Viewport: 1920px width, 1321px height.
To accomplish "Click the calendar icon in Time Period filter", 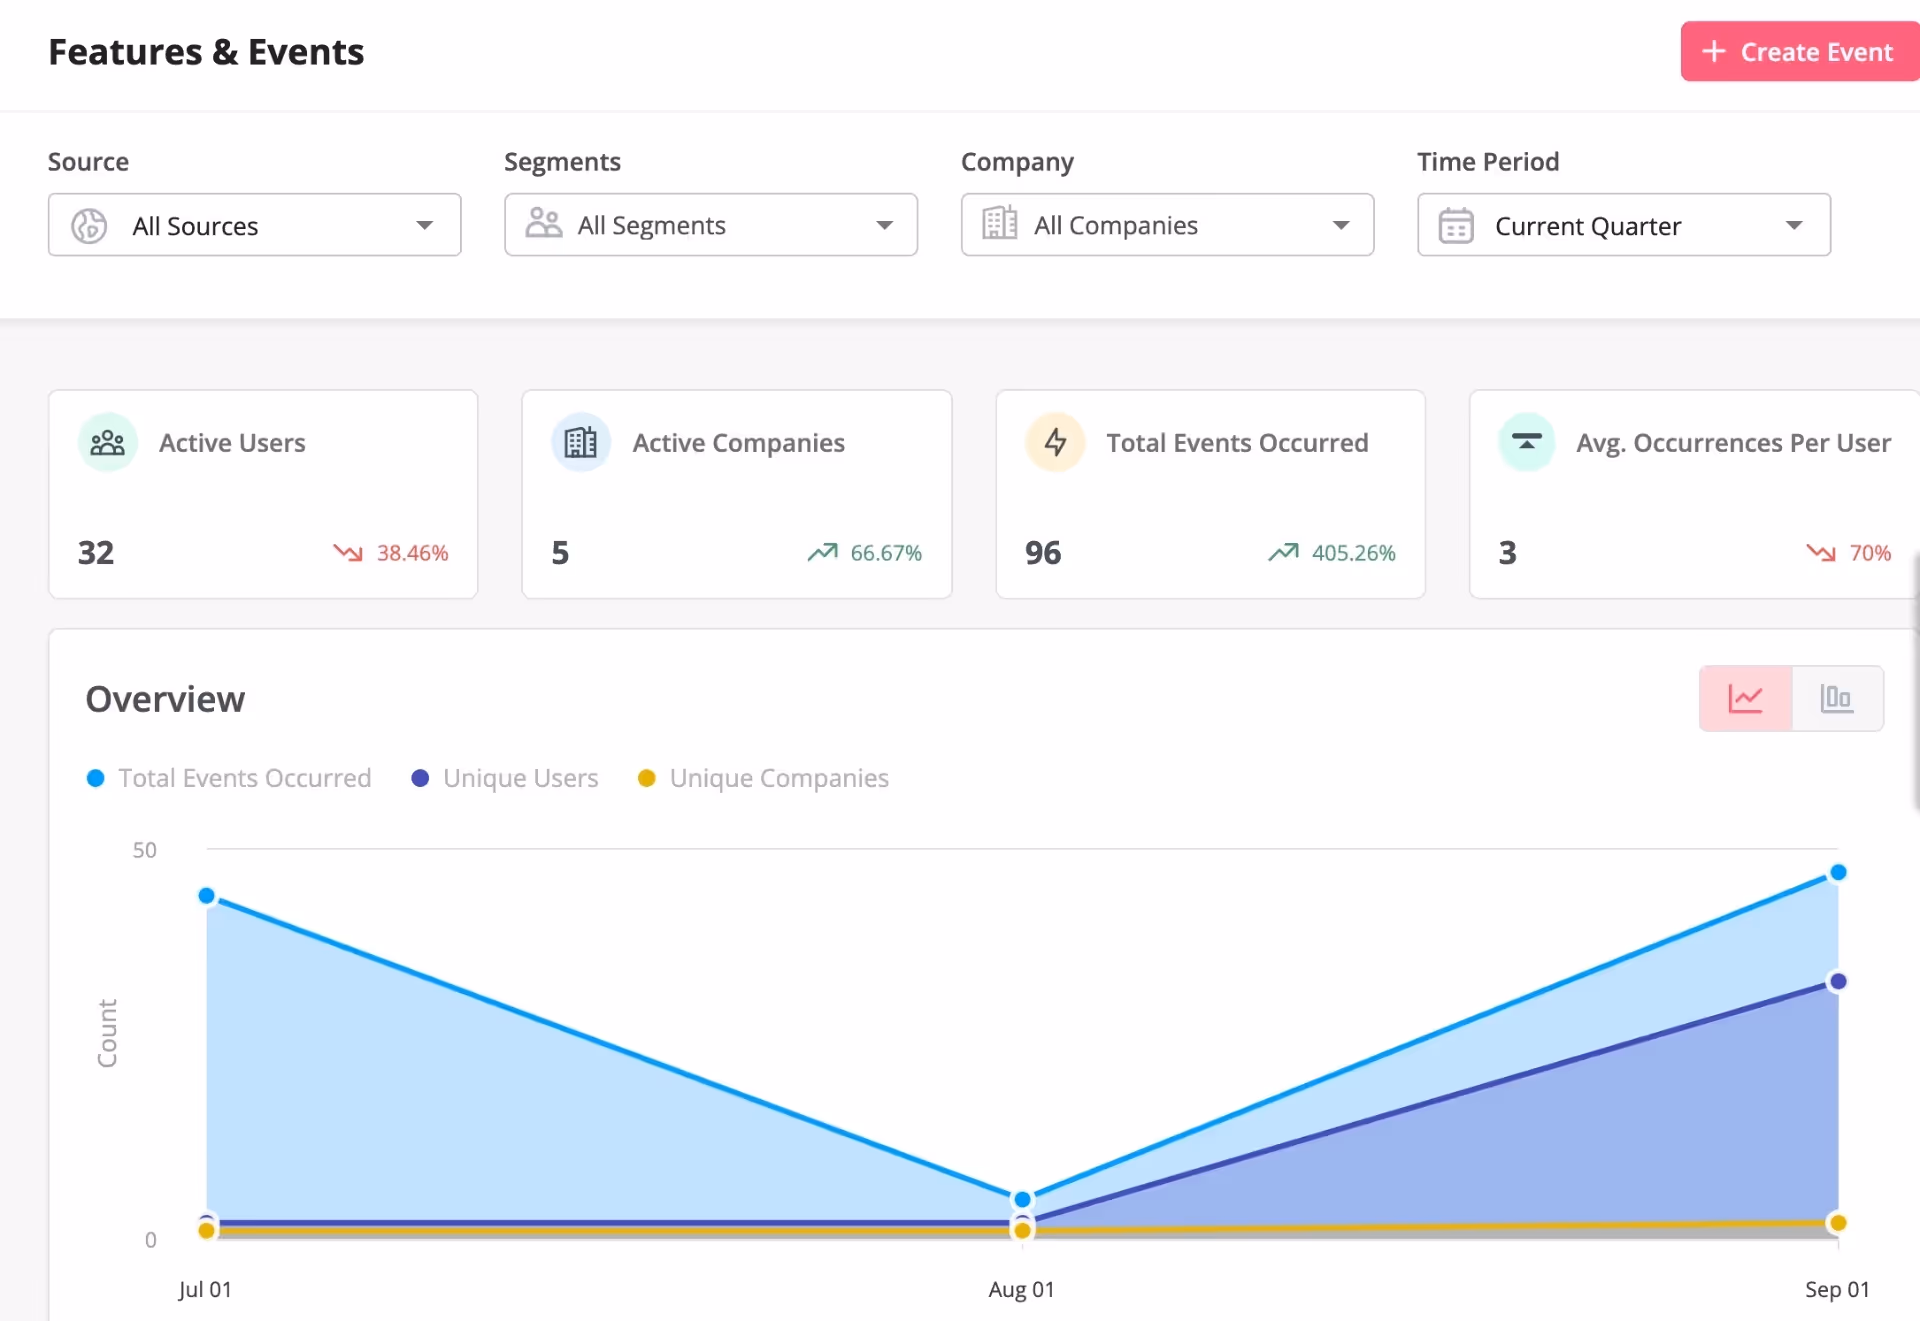I will pyautogui.click(x=1456, y=225).
